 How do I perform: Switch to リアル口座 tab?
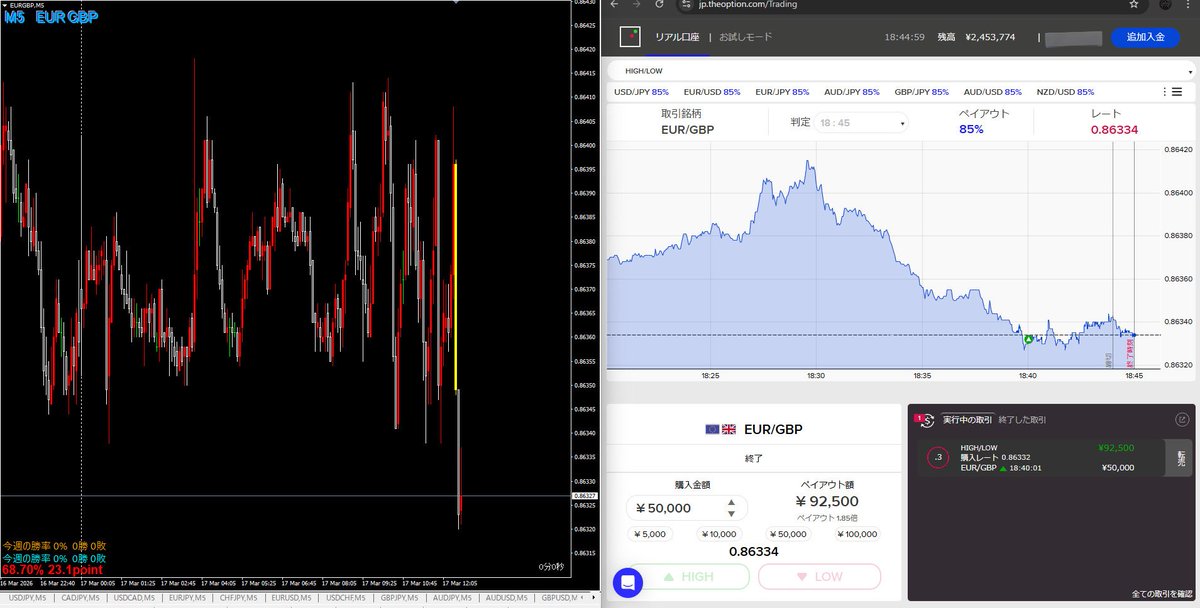click(676, 37)
